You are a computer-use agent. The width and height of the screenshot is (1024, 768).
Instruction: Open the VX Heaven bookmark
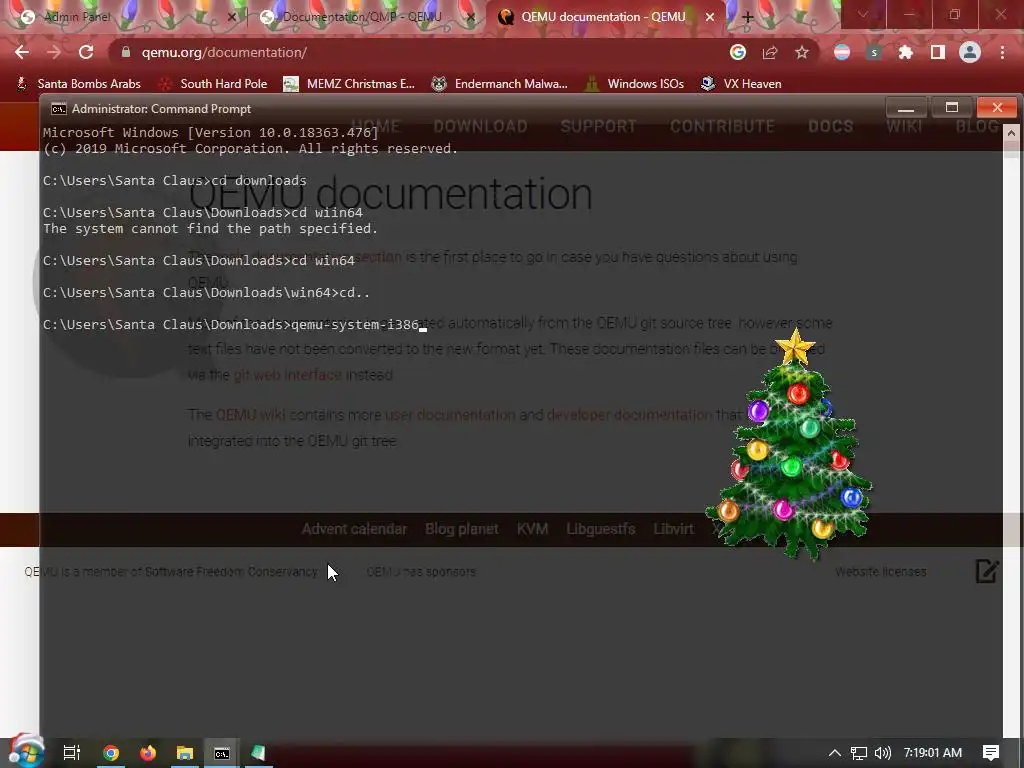(741, 84)
